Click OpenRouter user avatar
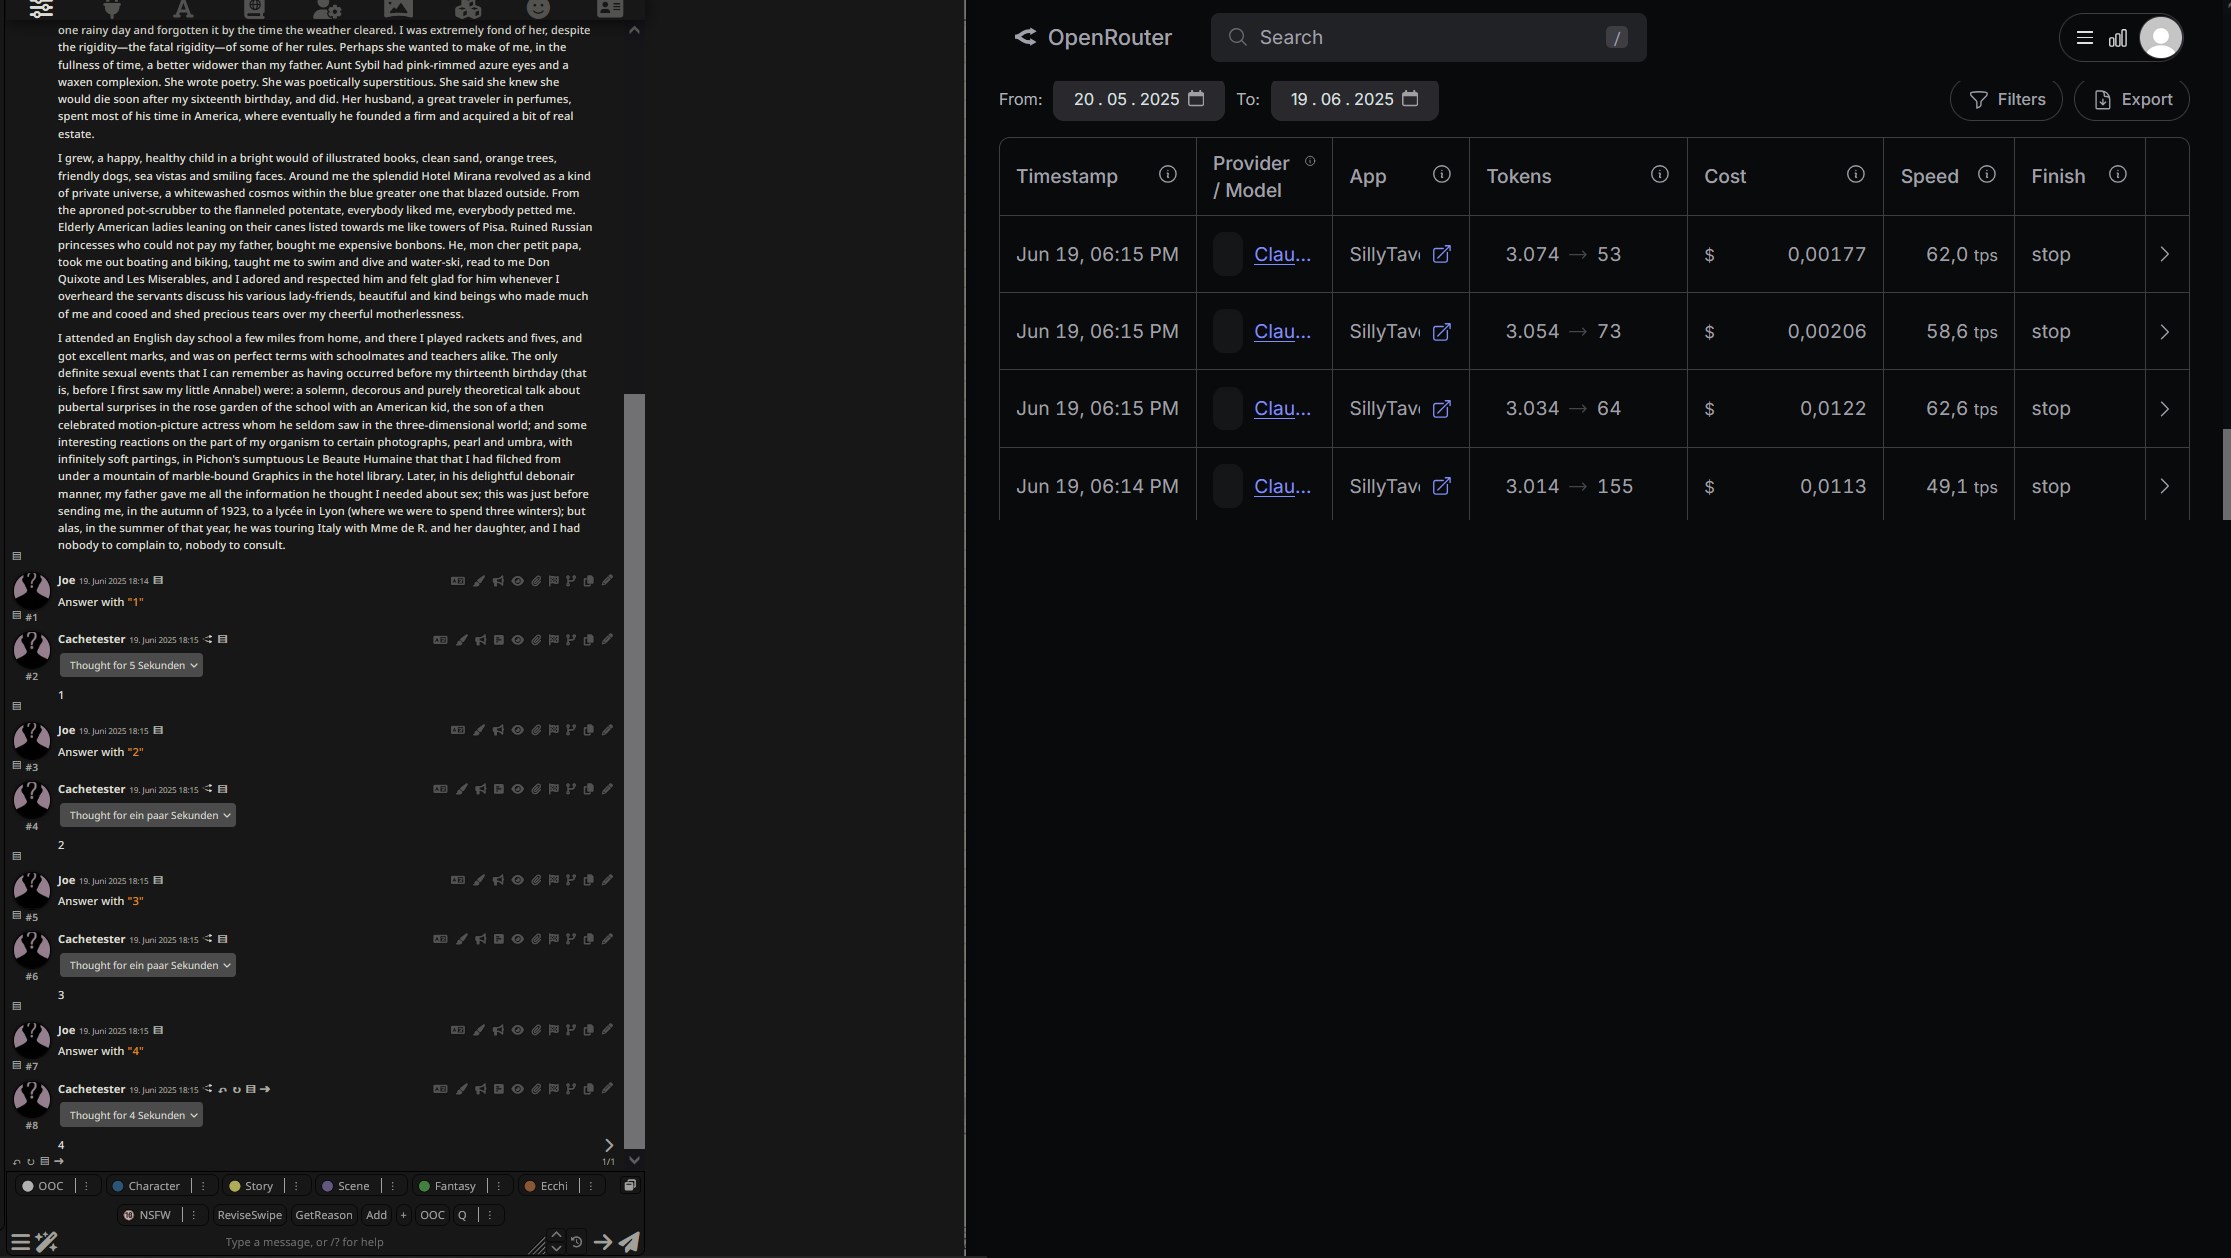Screen dimensions: 2231x1258 [2160, 38]
